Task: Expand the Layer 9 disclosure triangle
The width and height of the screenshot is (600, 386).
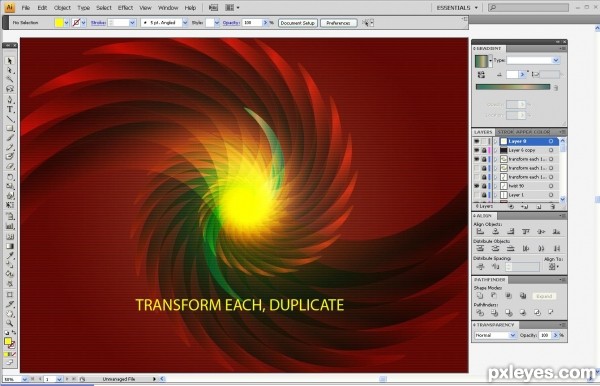Action: click(x=496, y=141)
